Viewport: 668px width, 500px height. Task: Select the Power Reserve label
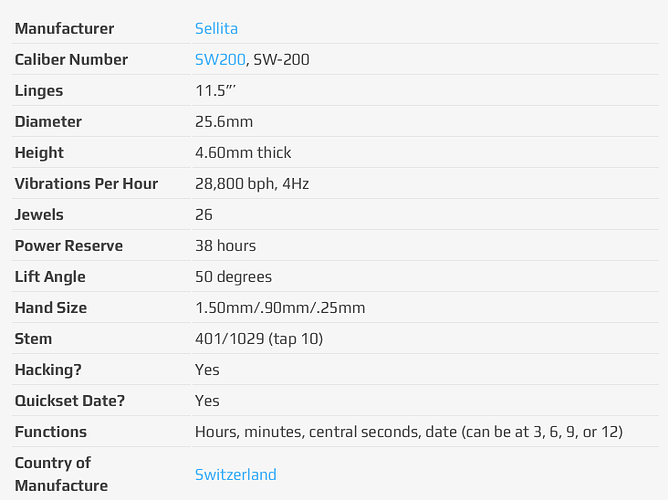[69, 246]
